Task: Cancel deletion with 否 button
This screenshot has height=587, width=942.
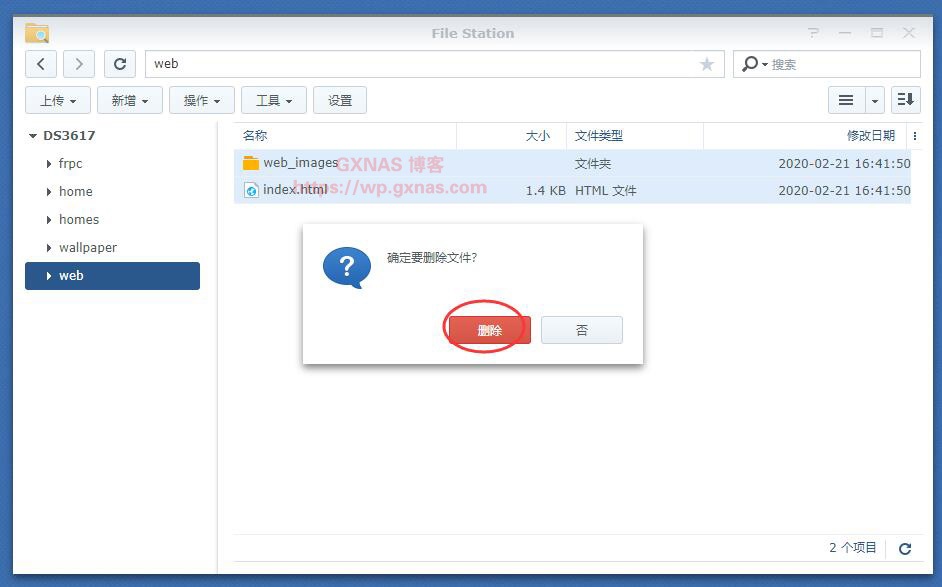Action: point(582,330)
